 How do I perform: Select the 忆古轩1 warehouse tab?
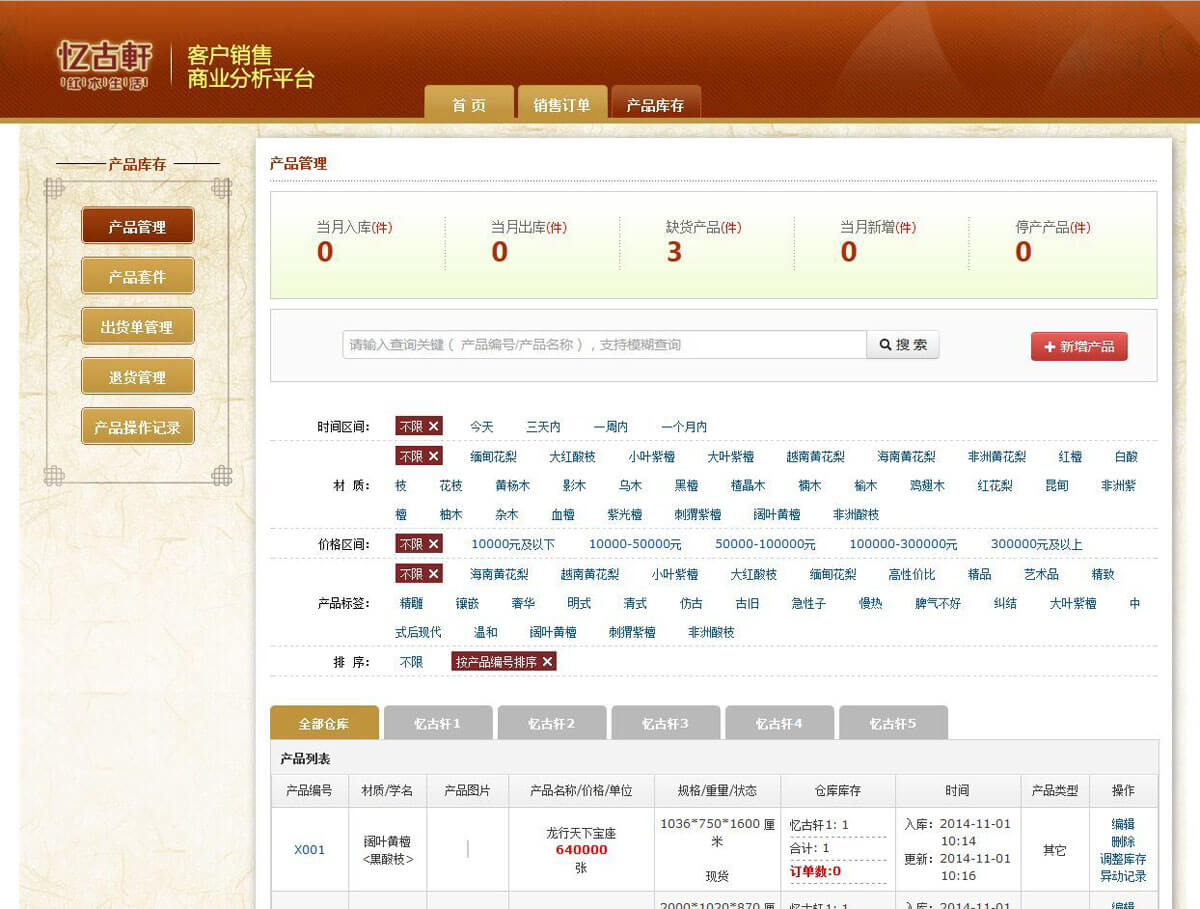click(438, 723)
